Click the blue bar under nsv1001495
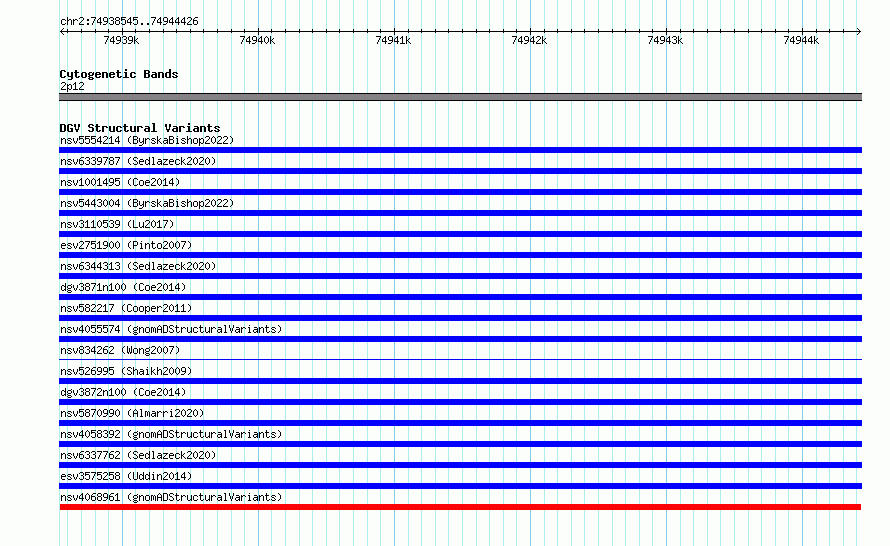 460,192
